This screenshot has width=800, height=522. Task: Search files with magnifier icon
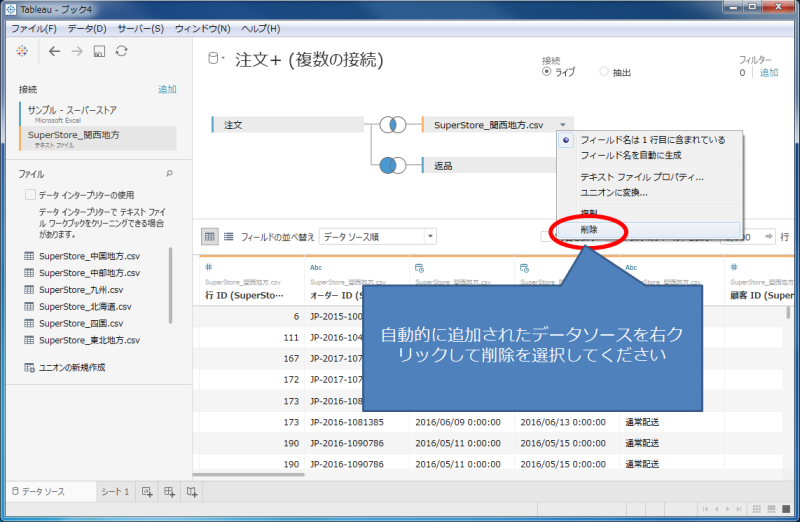pos(169,174)
